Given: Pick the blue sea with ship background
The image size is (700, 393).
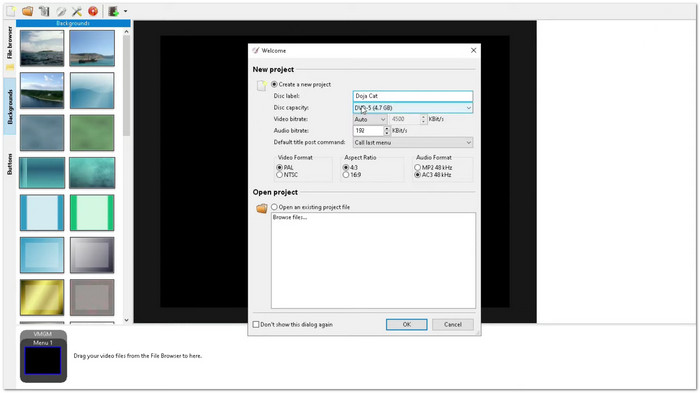Looking at the screenshot, I should tap(92, 48).
